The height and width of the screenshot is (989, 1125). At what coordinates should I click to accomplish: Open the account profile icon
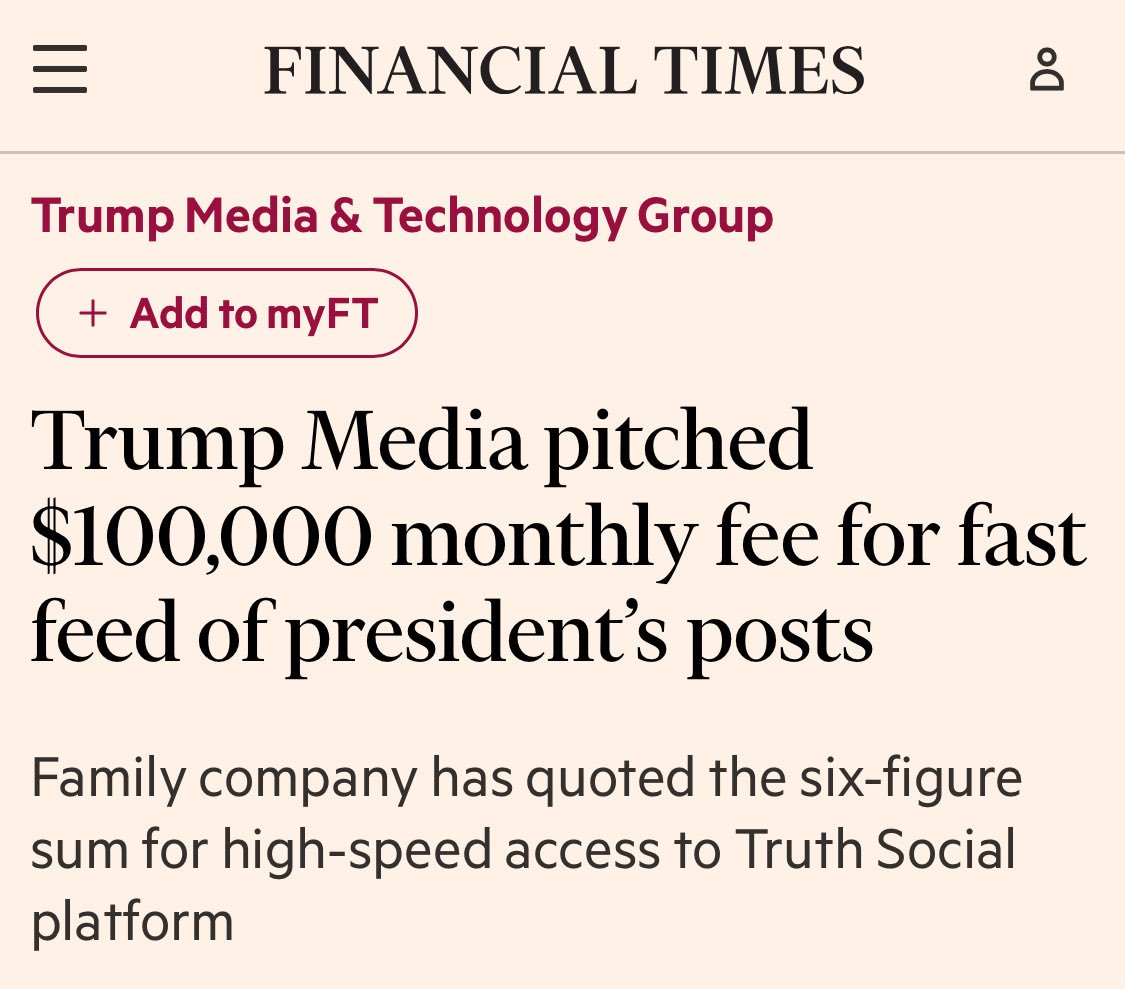(x=1047, y=70)
